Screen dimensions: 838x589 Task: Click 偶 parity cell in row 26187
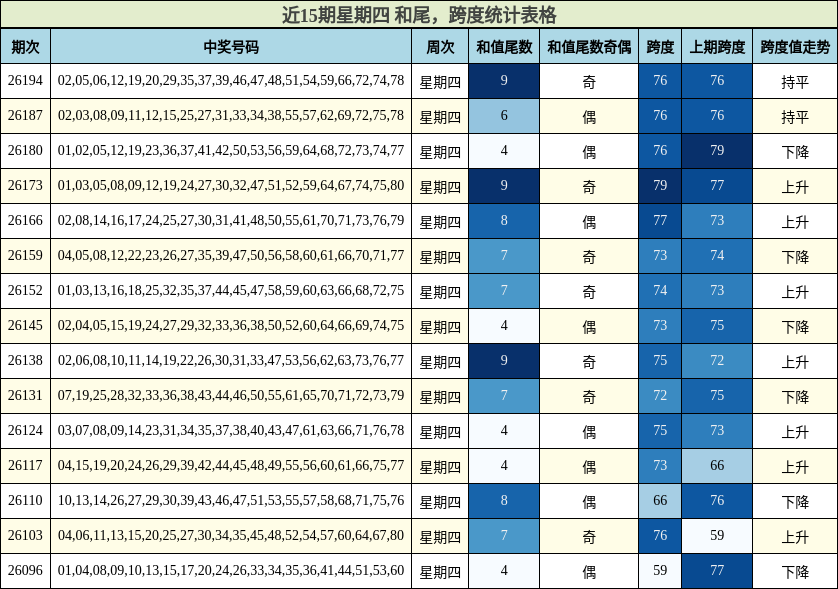pos(589,116)
